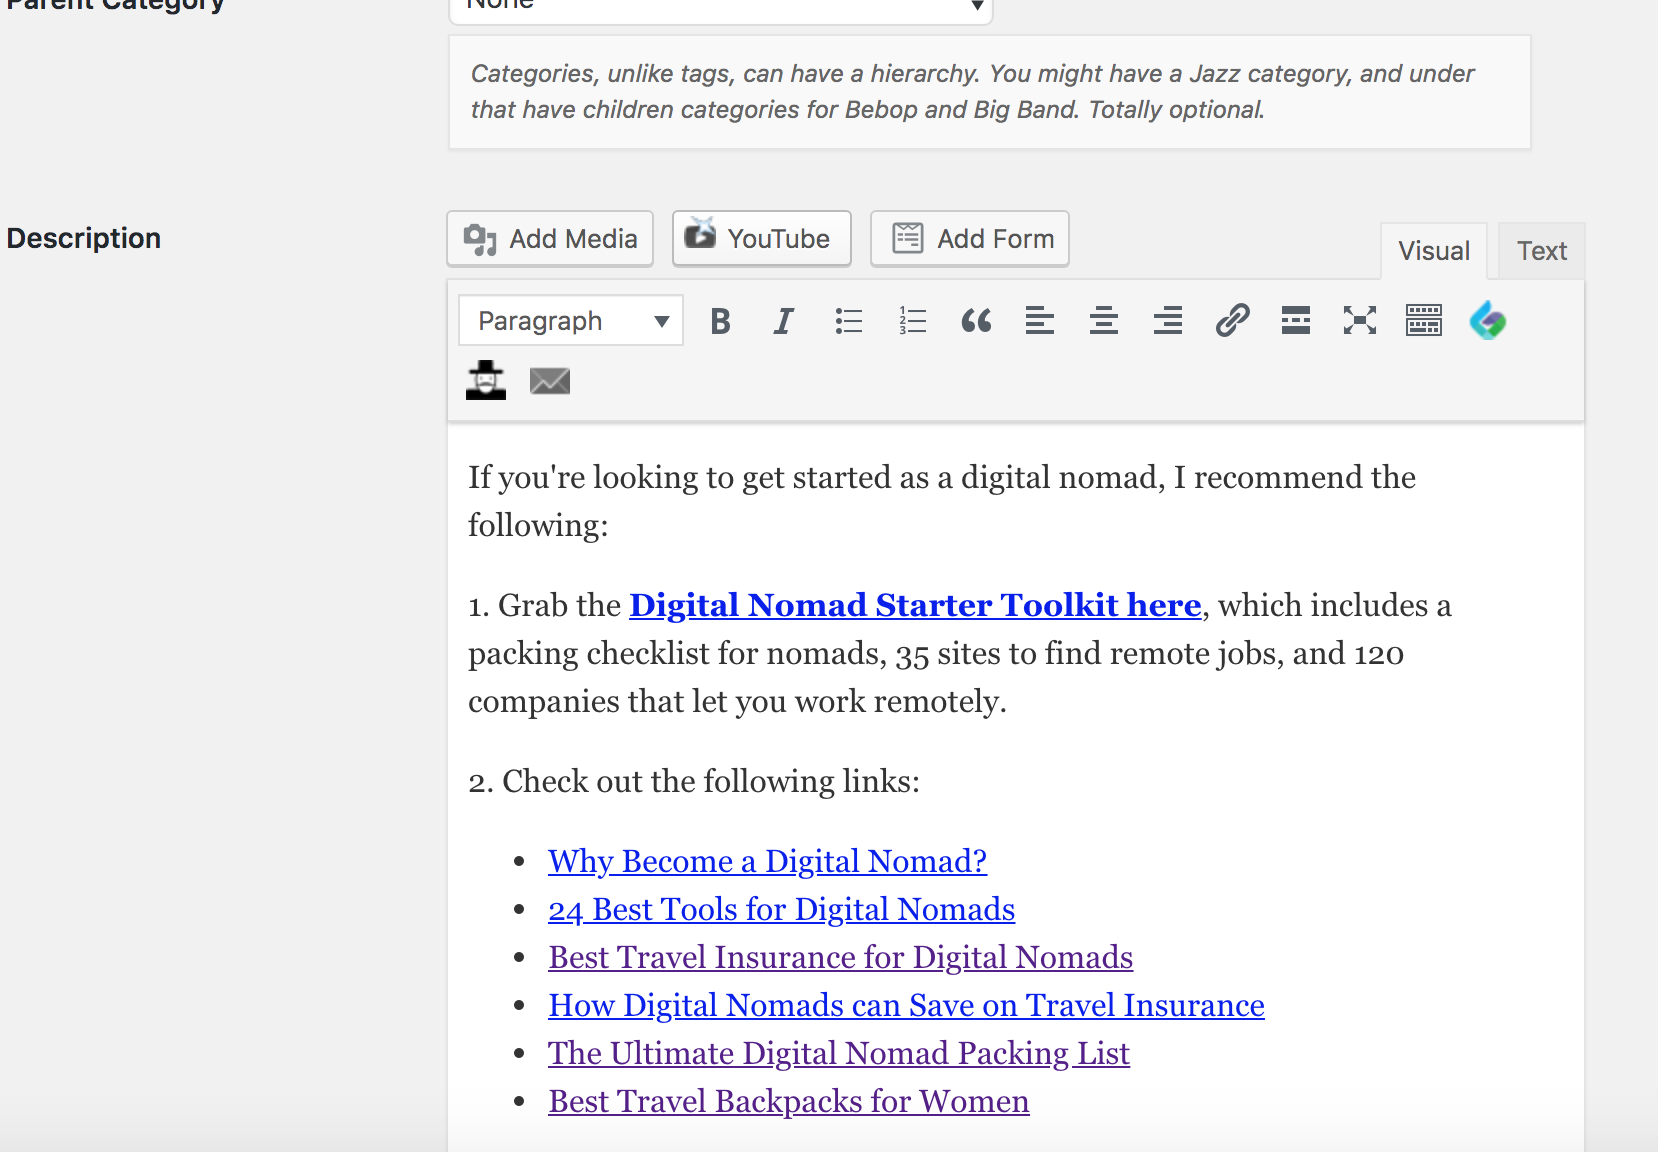Viewport: 1658px width, 1152px height.
Task: Click the colorful diamond plugin icon
Action: (x=1488, y=321)
